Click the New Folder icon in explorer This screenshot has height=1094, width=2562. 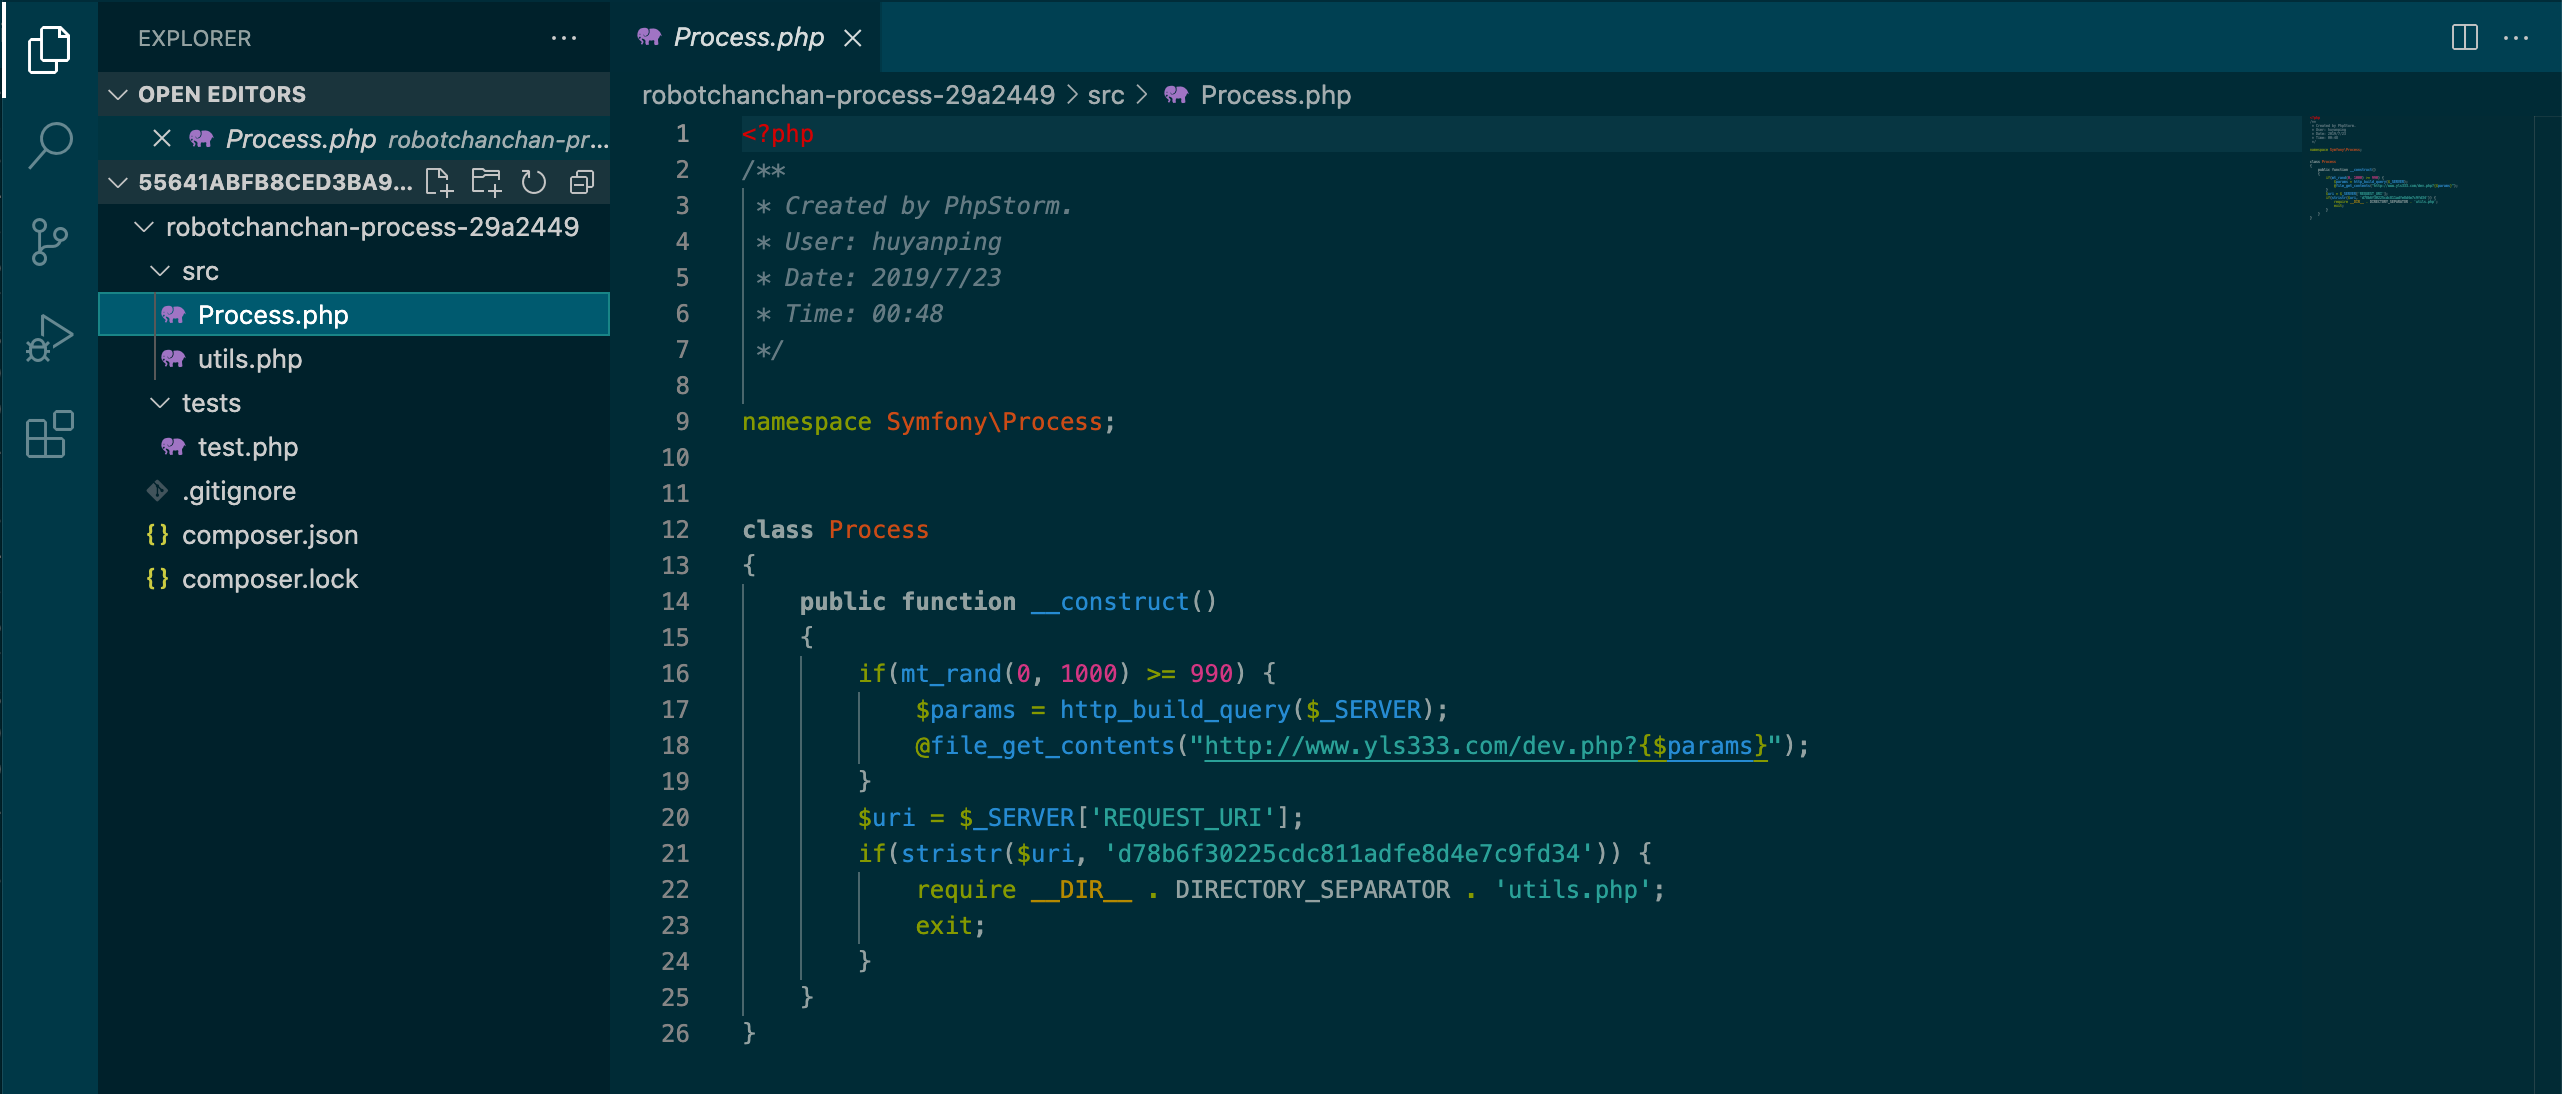(x=487, y=182)
